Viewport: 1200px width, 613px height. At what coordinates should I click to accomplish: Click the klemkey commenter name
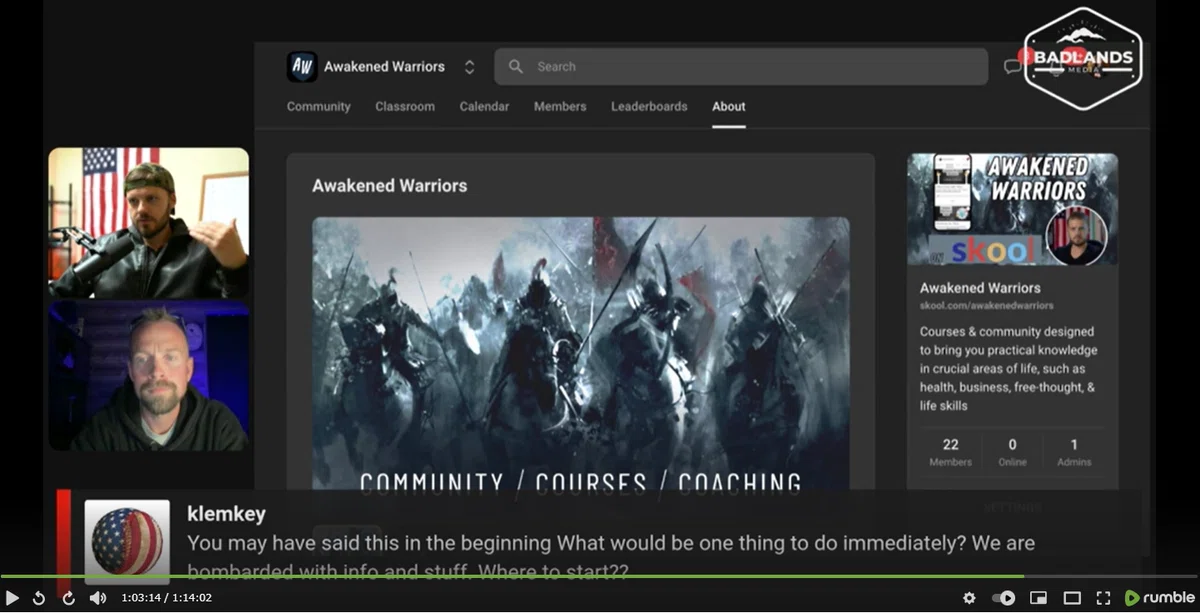pyautogui.click(x=226, y=513)
